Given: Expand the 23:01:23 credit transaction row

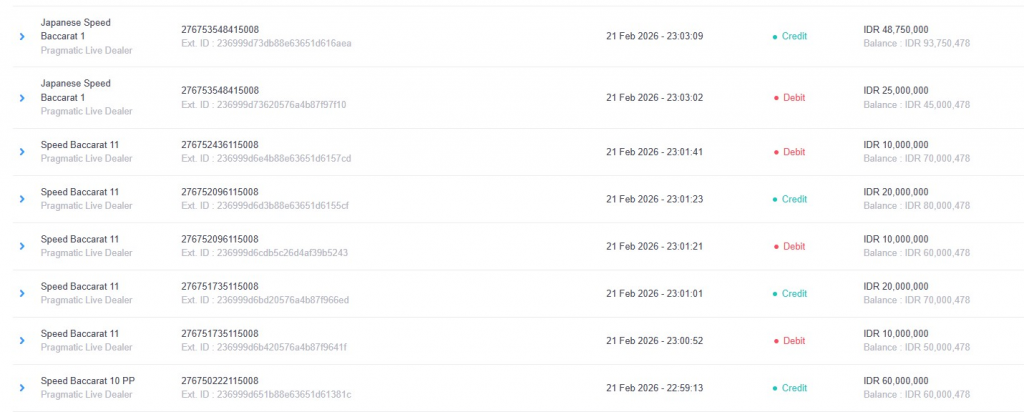Looking at the screenshot, I should point(21,199).
